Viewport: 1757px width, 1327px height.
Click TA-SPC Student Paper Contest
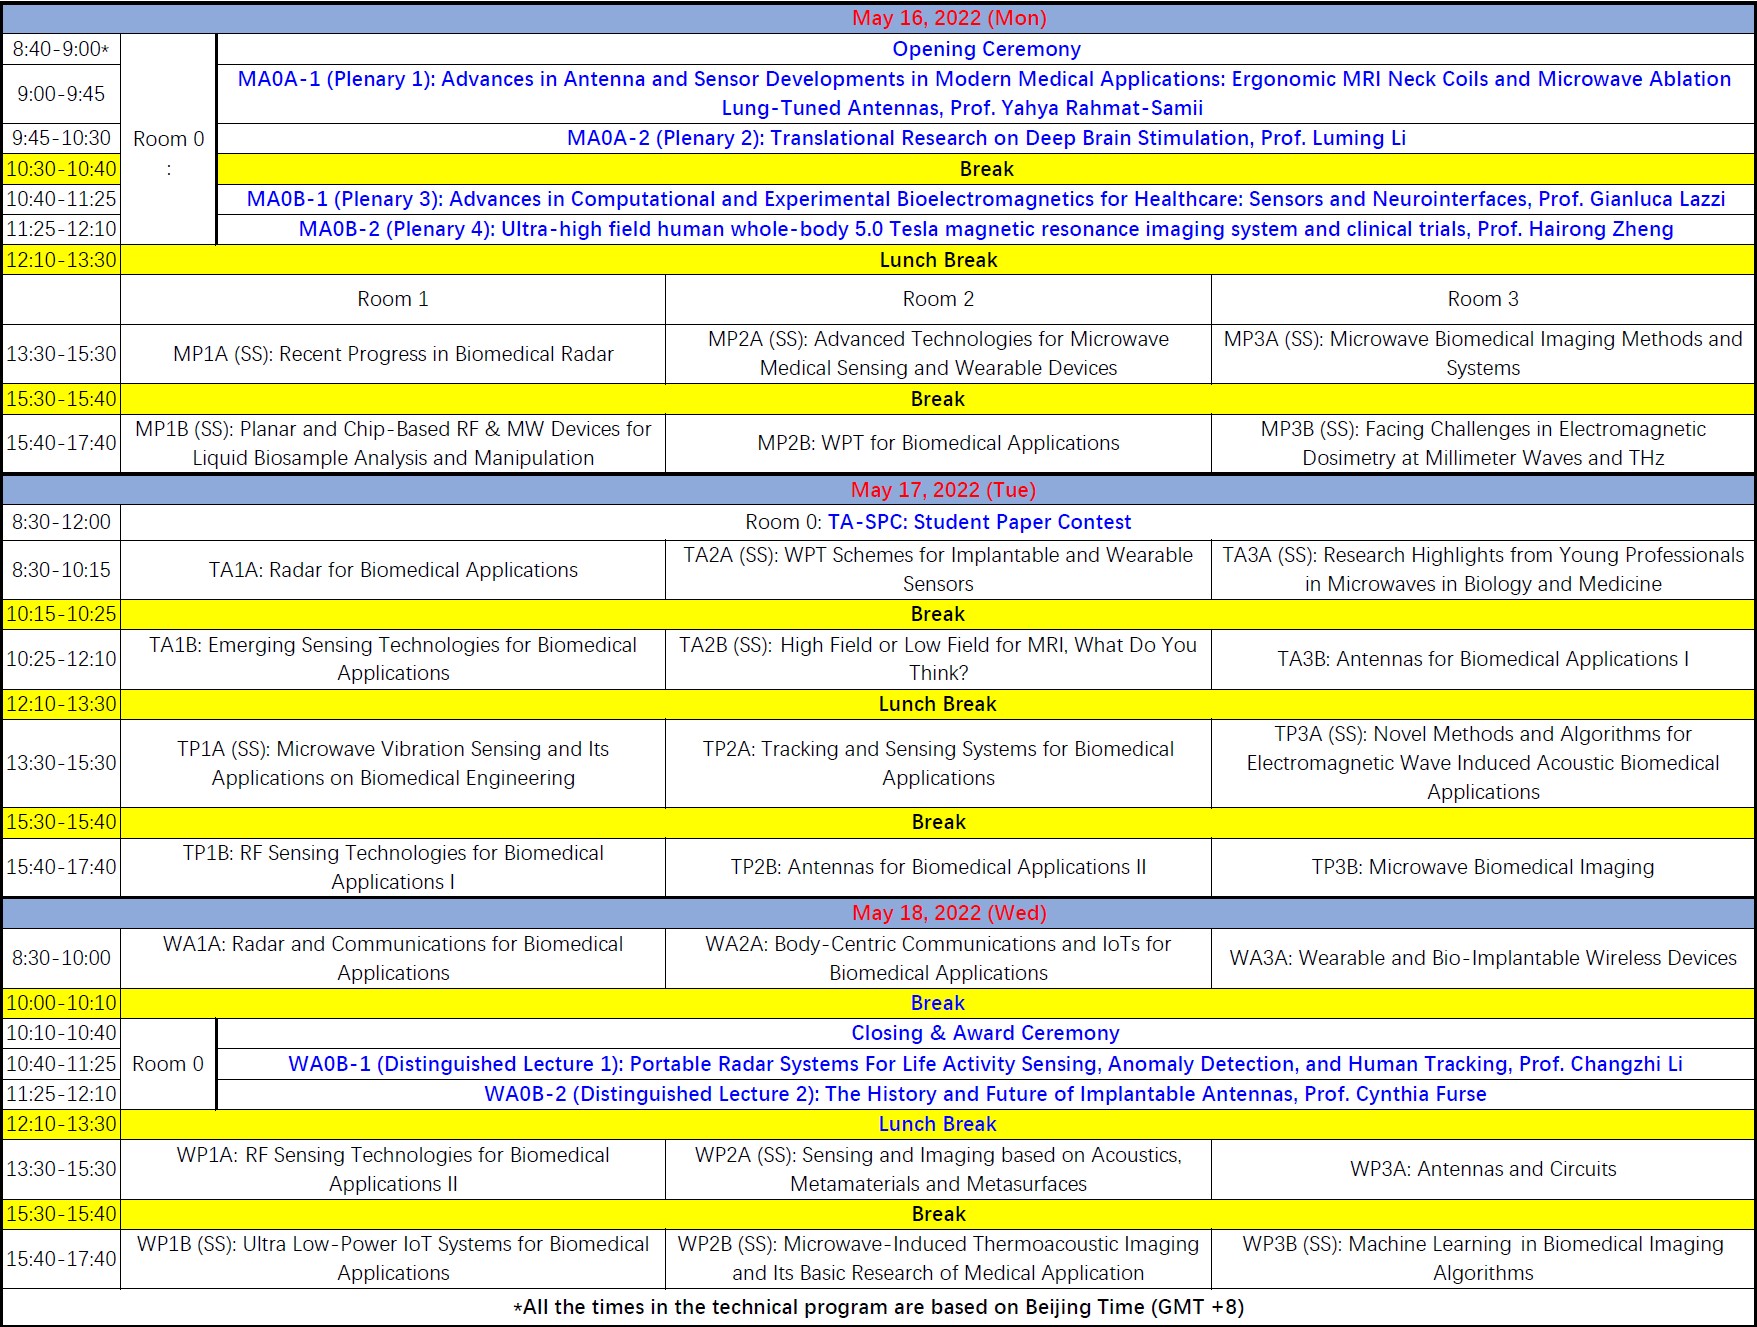pos(979,522)
